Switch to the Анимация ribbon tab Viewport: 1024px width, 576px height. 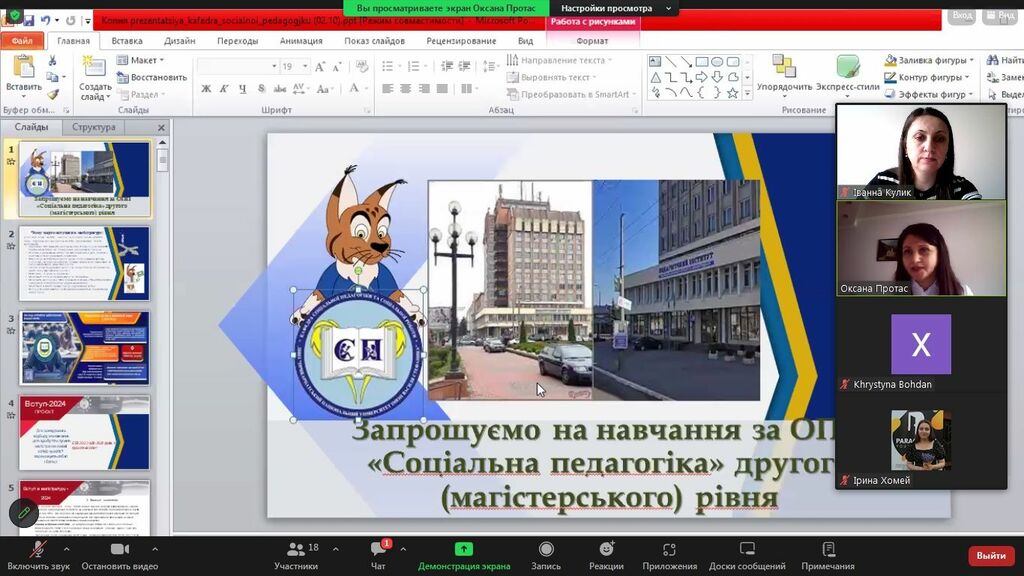301,41
